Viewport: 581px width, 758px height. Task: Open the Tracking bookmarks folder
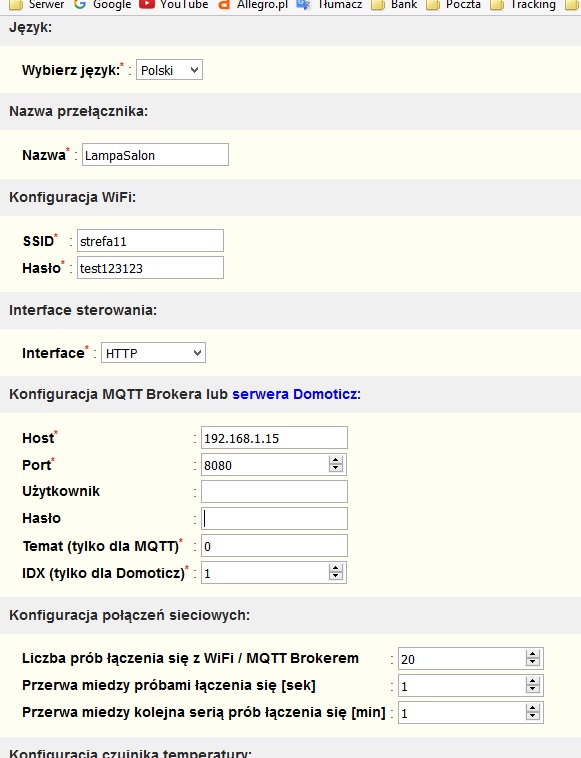523,5
